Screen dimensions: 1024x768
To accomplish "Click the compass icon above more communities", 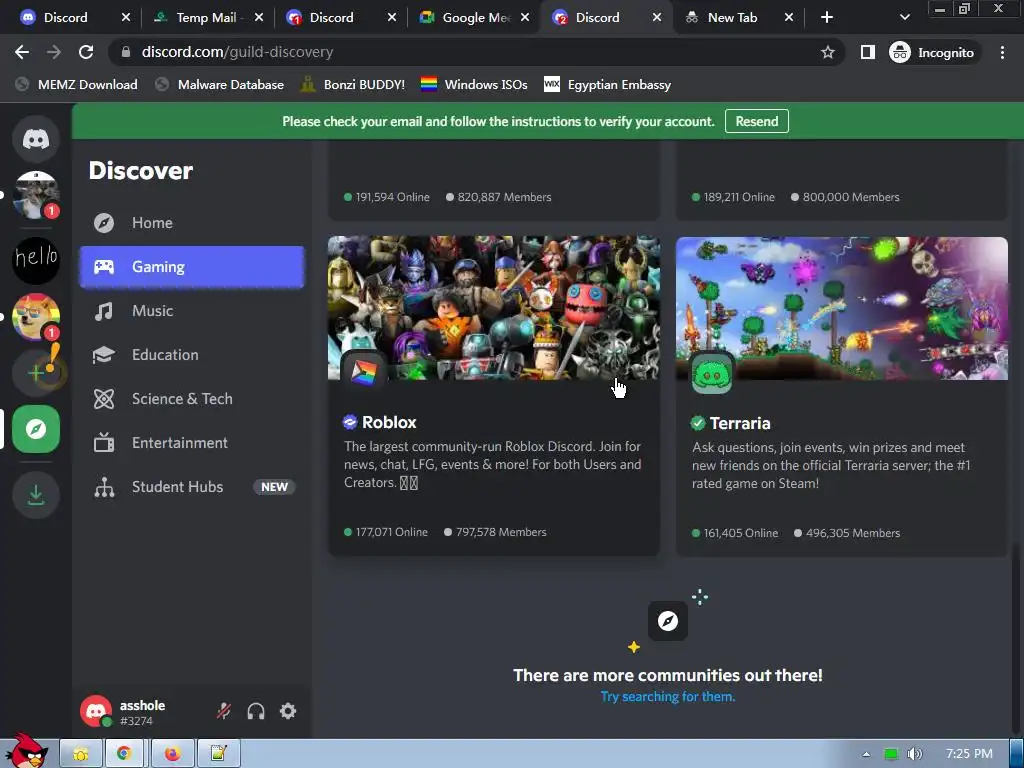I will point(667,621).
